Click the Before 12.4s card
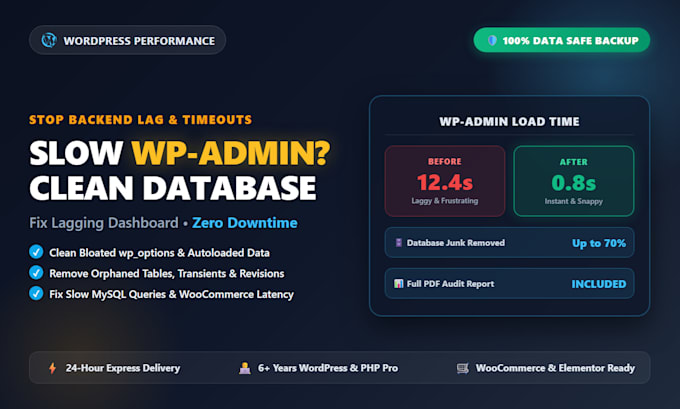 coord(445,181)
